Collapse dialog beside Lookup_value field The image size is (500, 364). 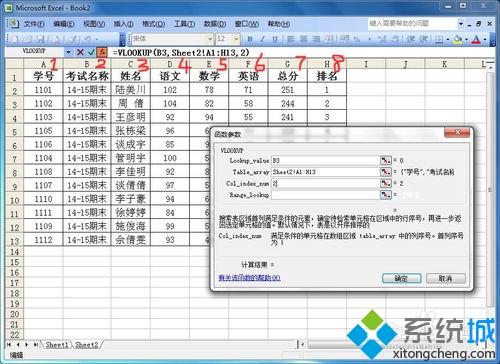tap(386, 160)
